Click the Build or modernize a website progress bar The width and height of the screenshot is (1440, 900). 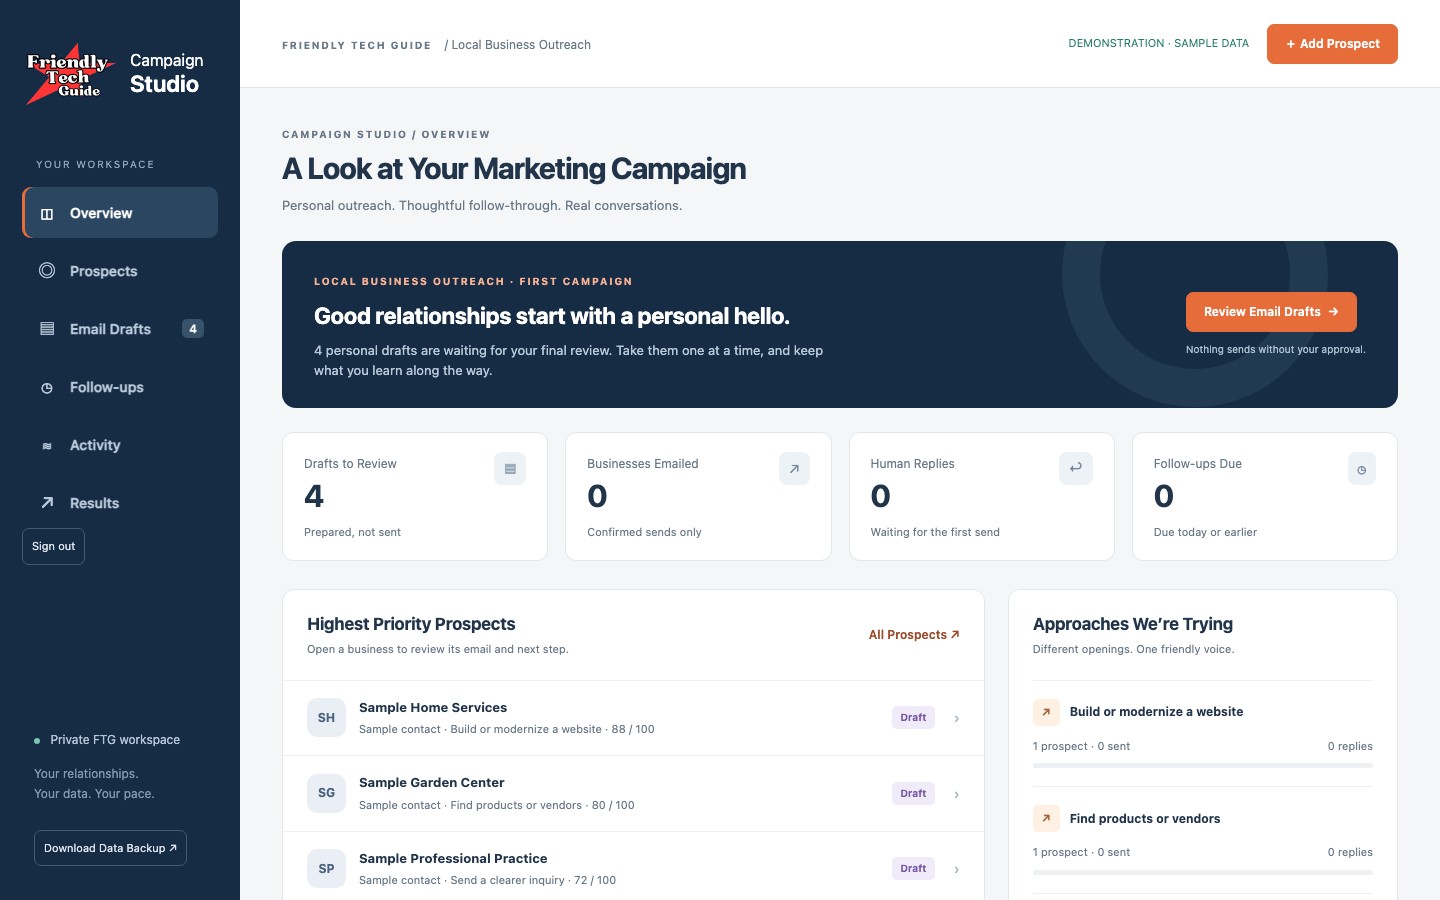1203,766
